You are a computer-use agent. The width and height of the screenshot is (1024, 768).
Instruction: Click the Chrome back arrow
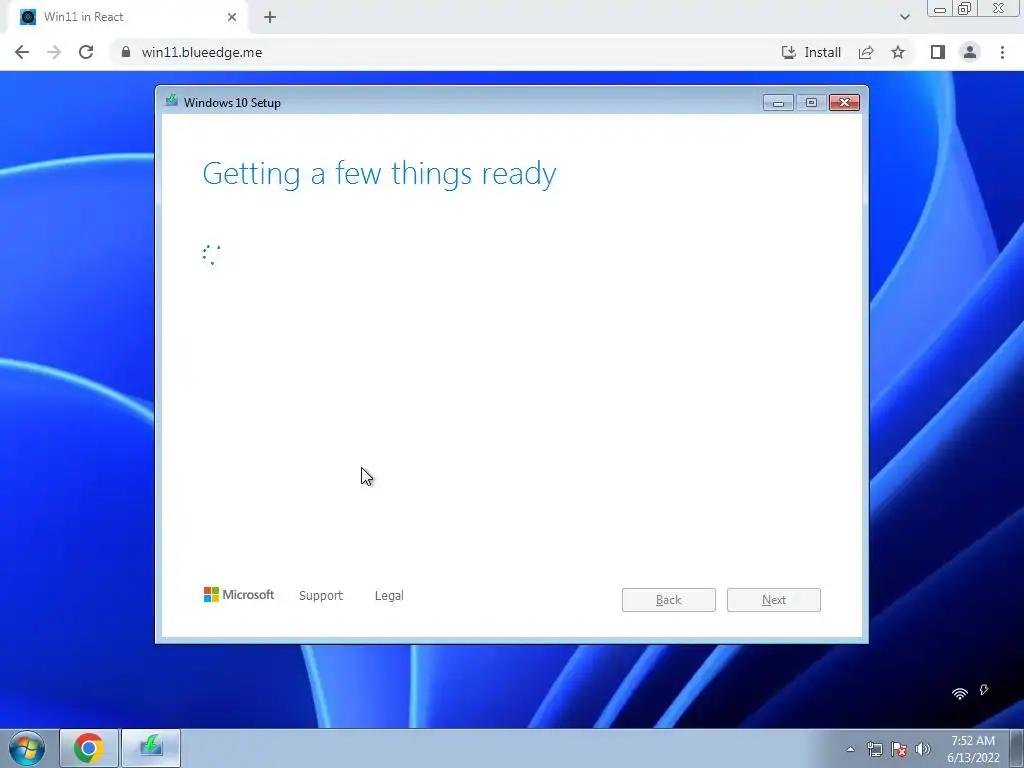pos(22,52)
